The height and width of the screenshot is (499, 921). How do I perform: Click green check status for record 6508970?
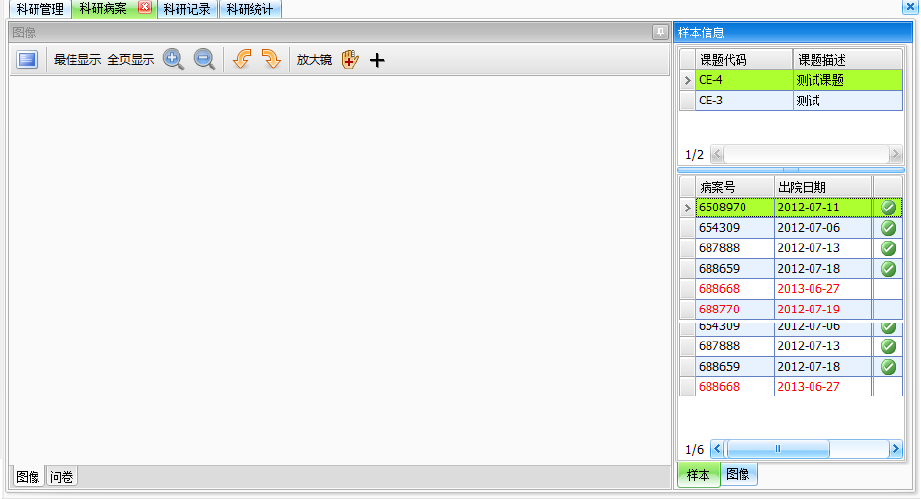click(x=888, y=207)
